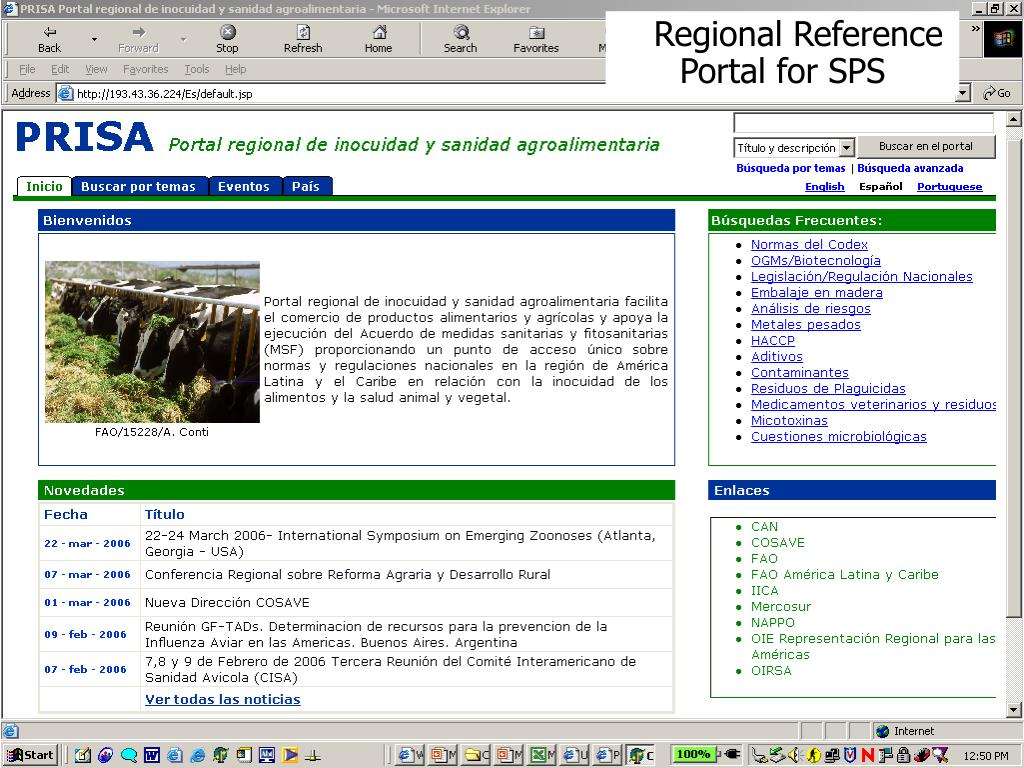Open the COSAVE link under Enlaces
Image resolution: width=1024 pixels, height=768 pixels.
[778, 543]
